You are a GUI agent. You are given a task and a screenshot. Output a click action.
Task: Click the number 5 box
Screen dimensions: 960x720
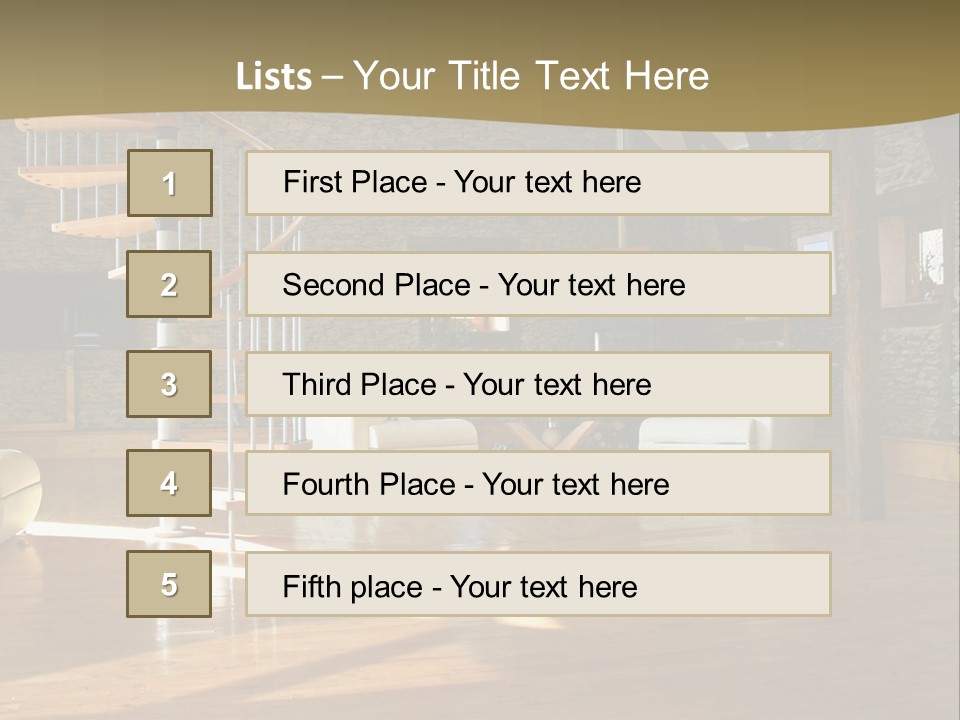coord(169,584)
